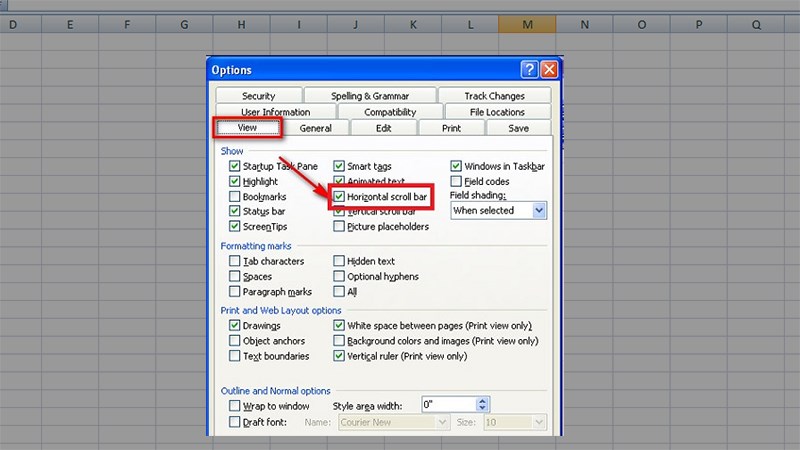
Task: Open the Draft font Size dropdown
Action: [x=539, y=422]
